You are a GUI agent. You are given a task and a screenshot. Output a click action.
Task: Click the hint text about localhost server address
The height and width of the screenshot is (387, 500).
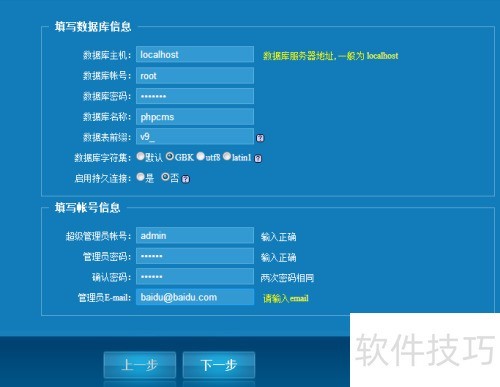(x=330, y=56)
